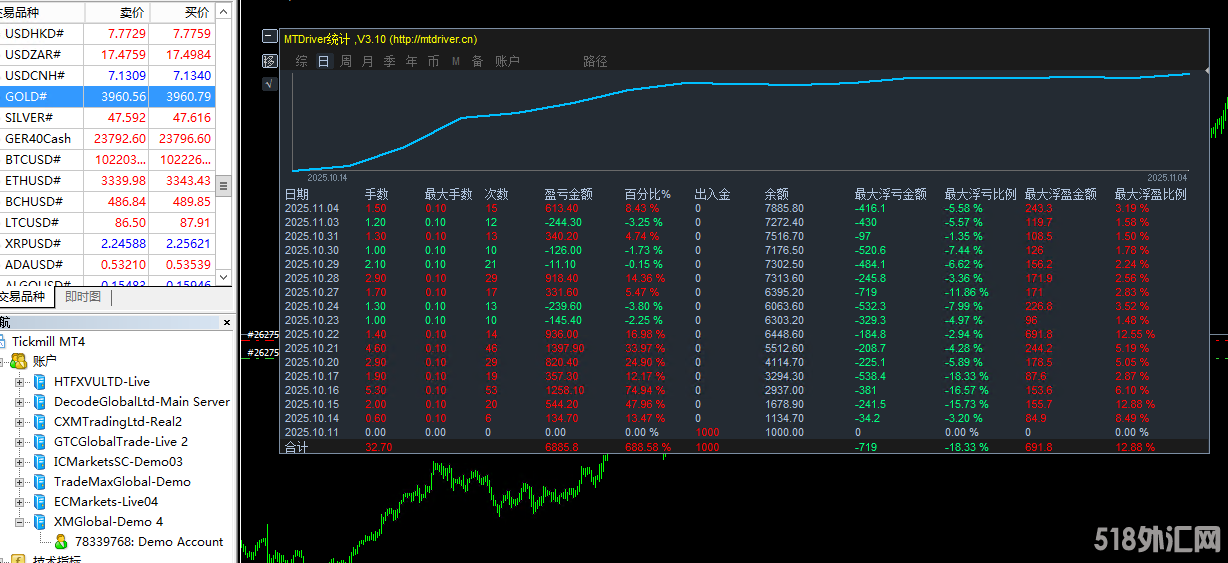Click the 移 move icon on MTDriver panel
Image resolution: width=1228 pixels, height=563 pixels.
pyautogui.click(x=269, y=61)
